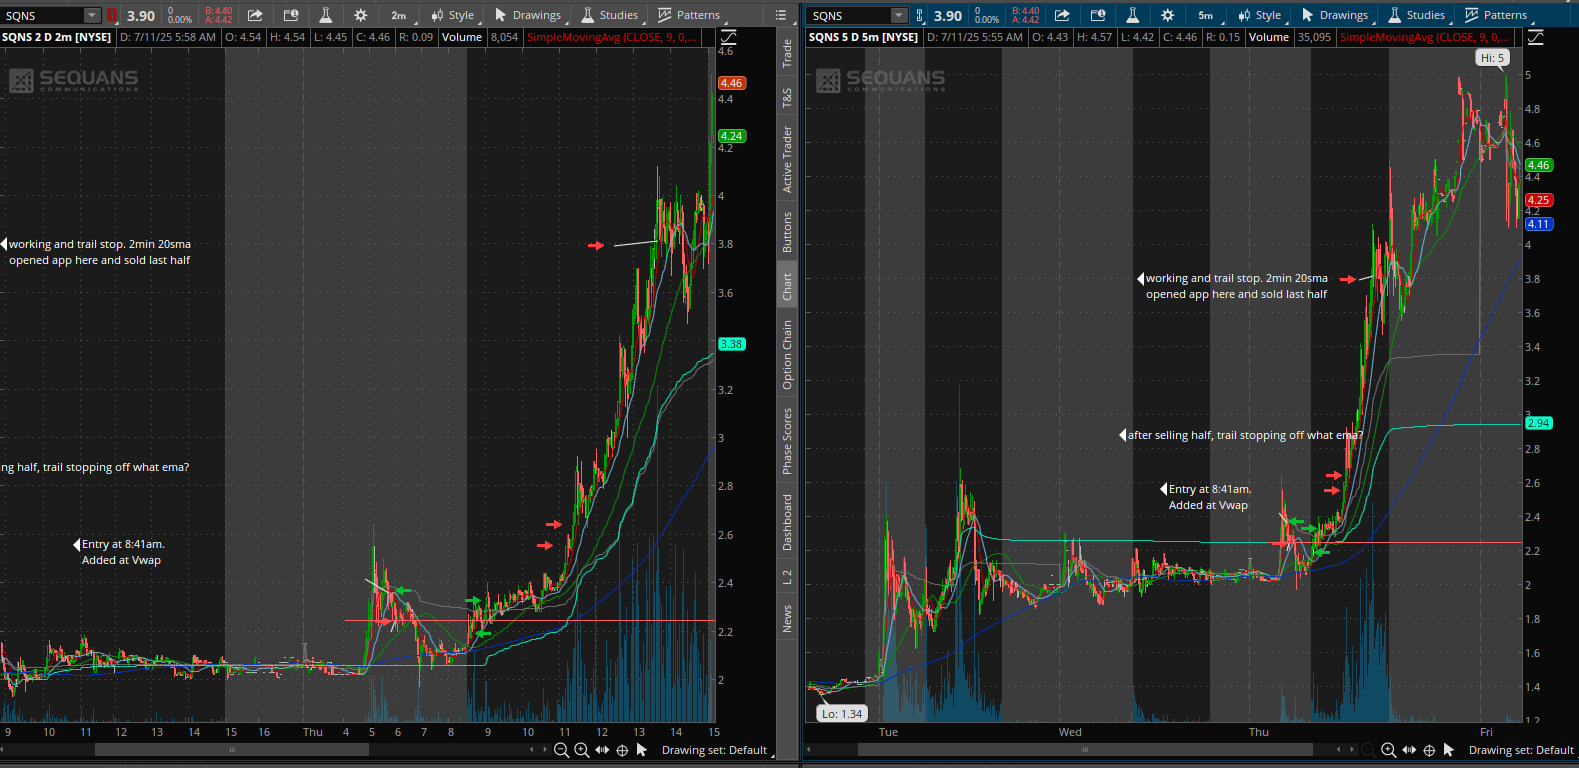The width and height of the screenshot is (1579, 768).
Task: Open the list menu icon at the left chart's top-right
Action: tap(781, 15)
